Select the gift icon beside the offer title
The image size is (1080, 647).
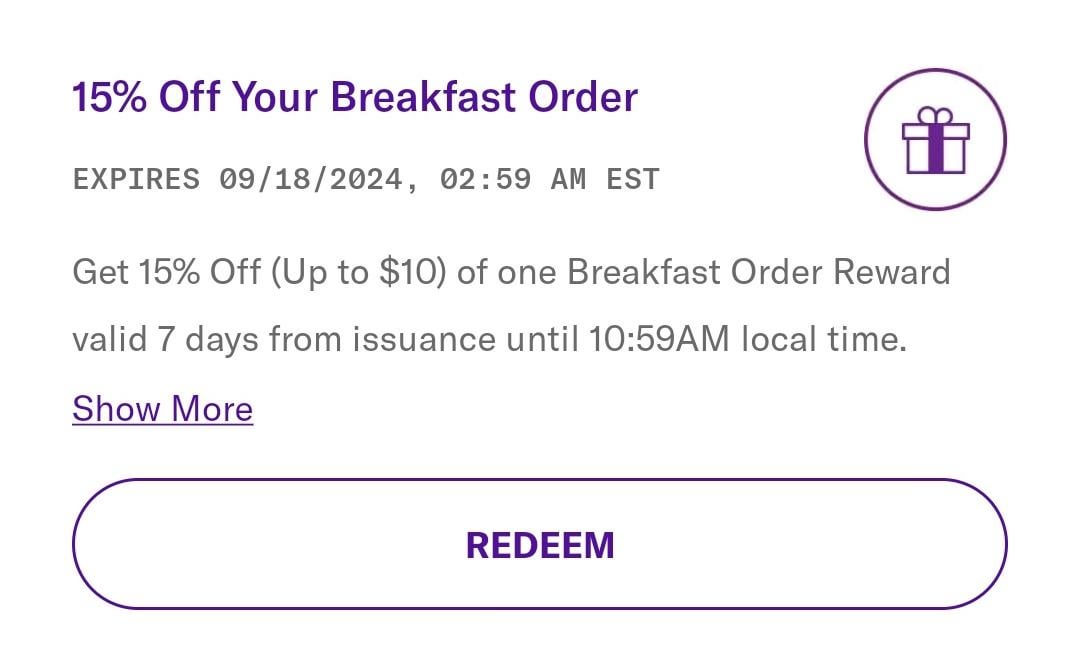tap(935, 139)
